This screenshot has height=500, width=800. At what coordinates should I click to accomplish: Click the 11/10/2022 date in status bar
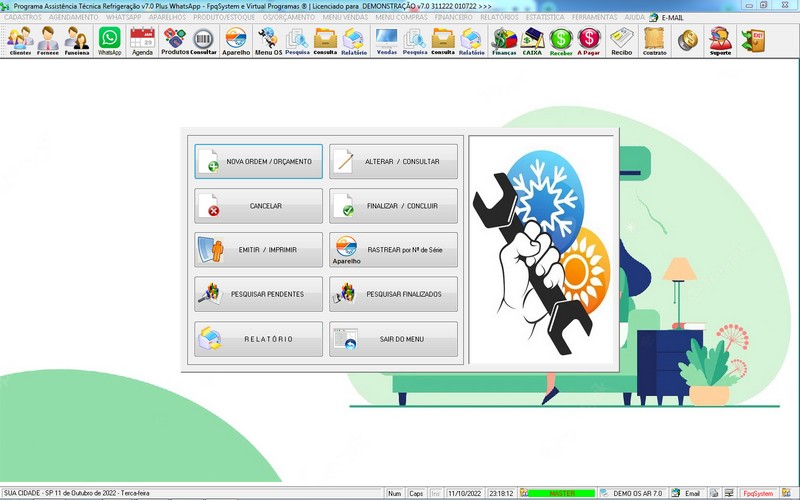pos(465,493)
